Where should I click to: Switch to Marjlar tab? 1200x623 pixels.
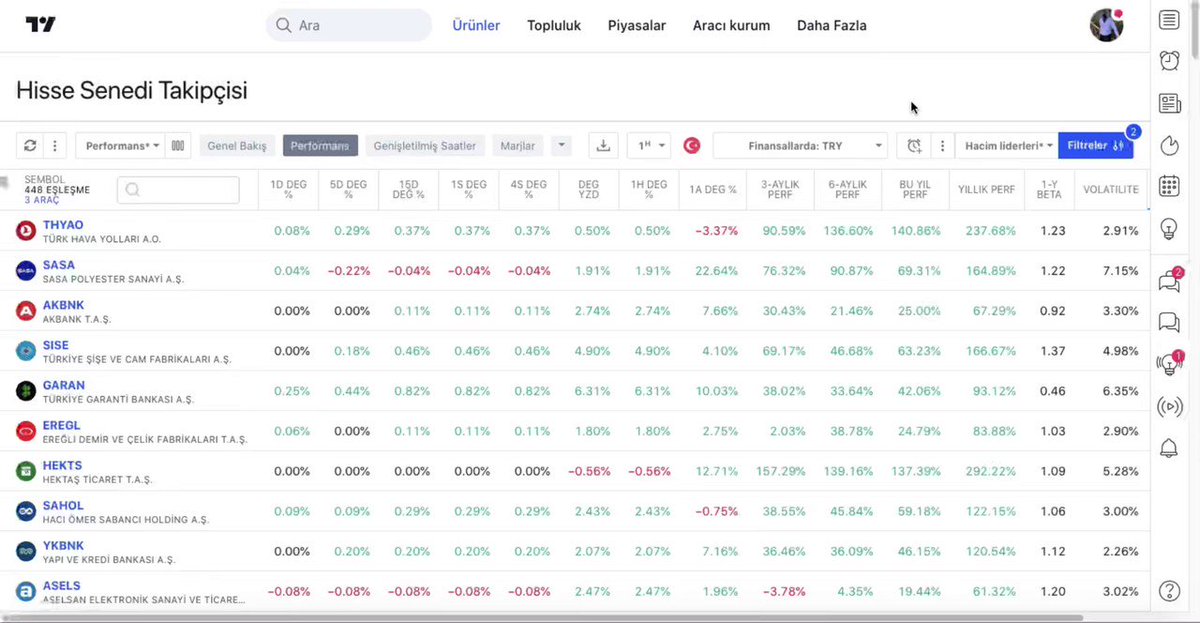click(518, 146)
